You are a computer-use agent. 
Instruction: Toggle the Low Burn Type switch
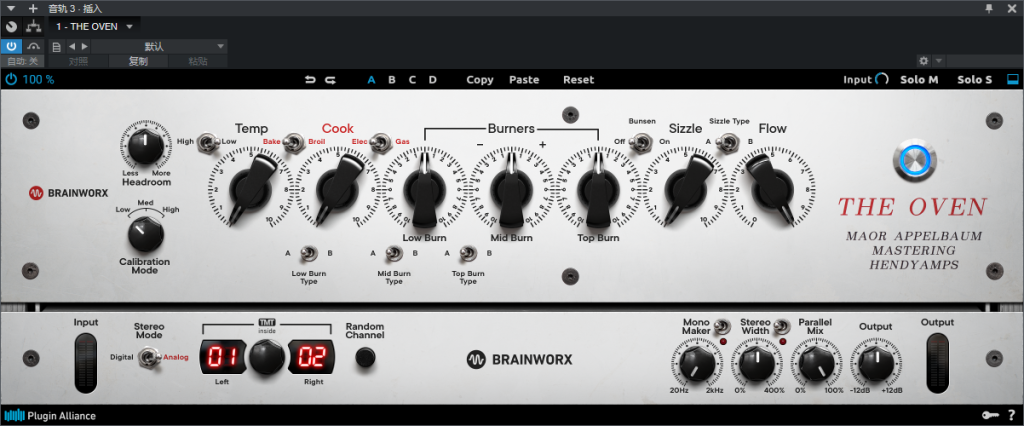coord(309,253)
